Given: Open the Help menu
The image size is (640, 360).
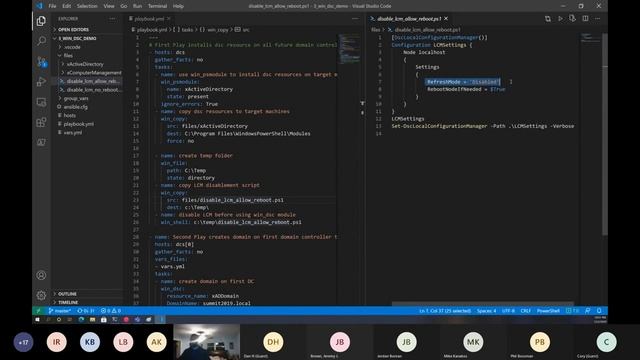Looking at the screenshot, I should pyautogui.click(x=178, y=6).
